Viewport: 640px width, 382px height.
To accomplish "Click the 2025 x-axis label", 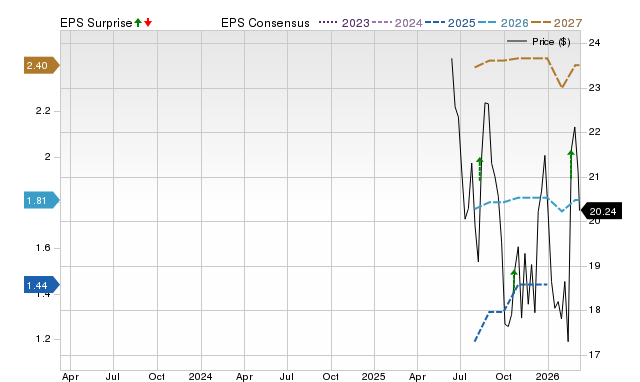I will coord(373,376).
